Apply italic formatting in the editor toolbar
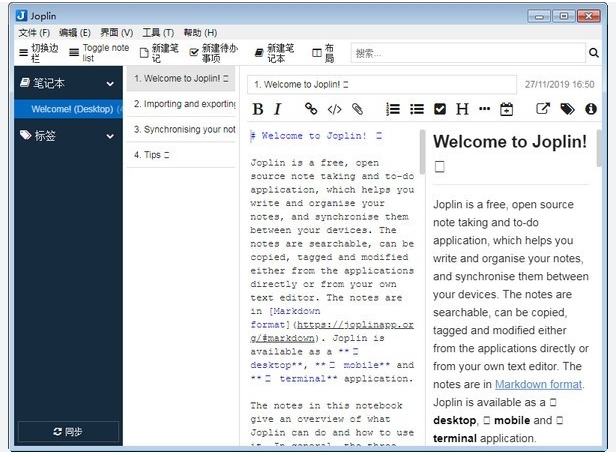Viewport: 616px width, 457px height. [278, 109]
